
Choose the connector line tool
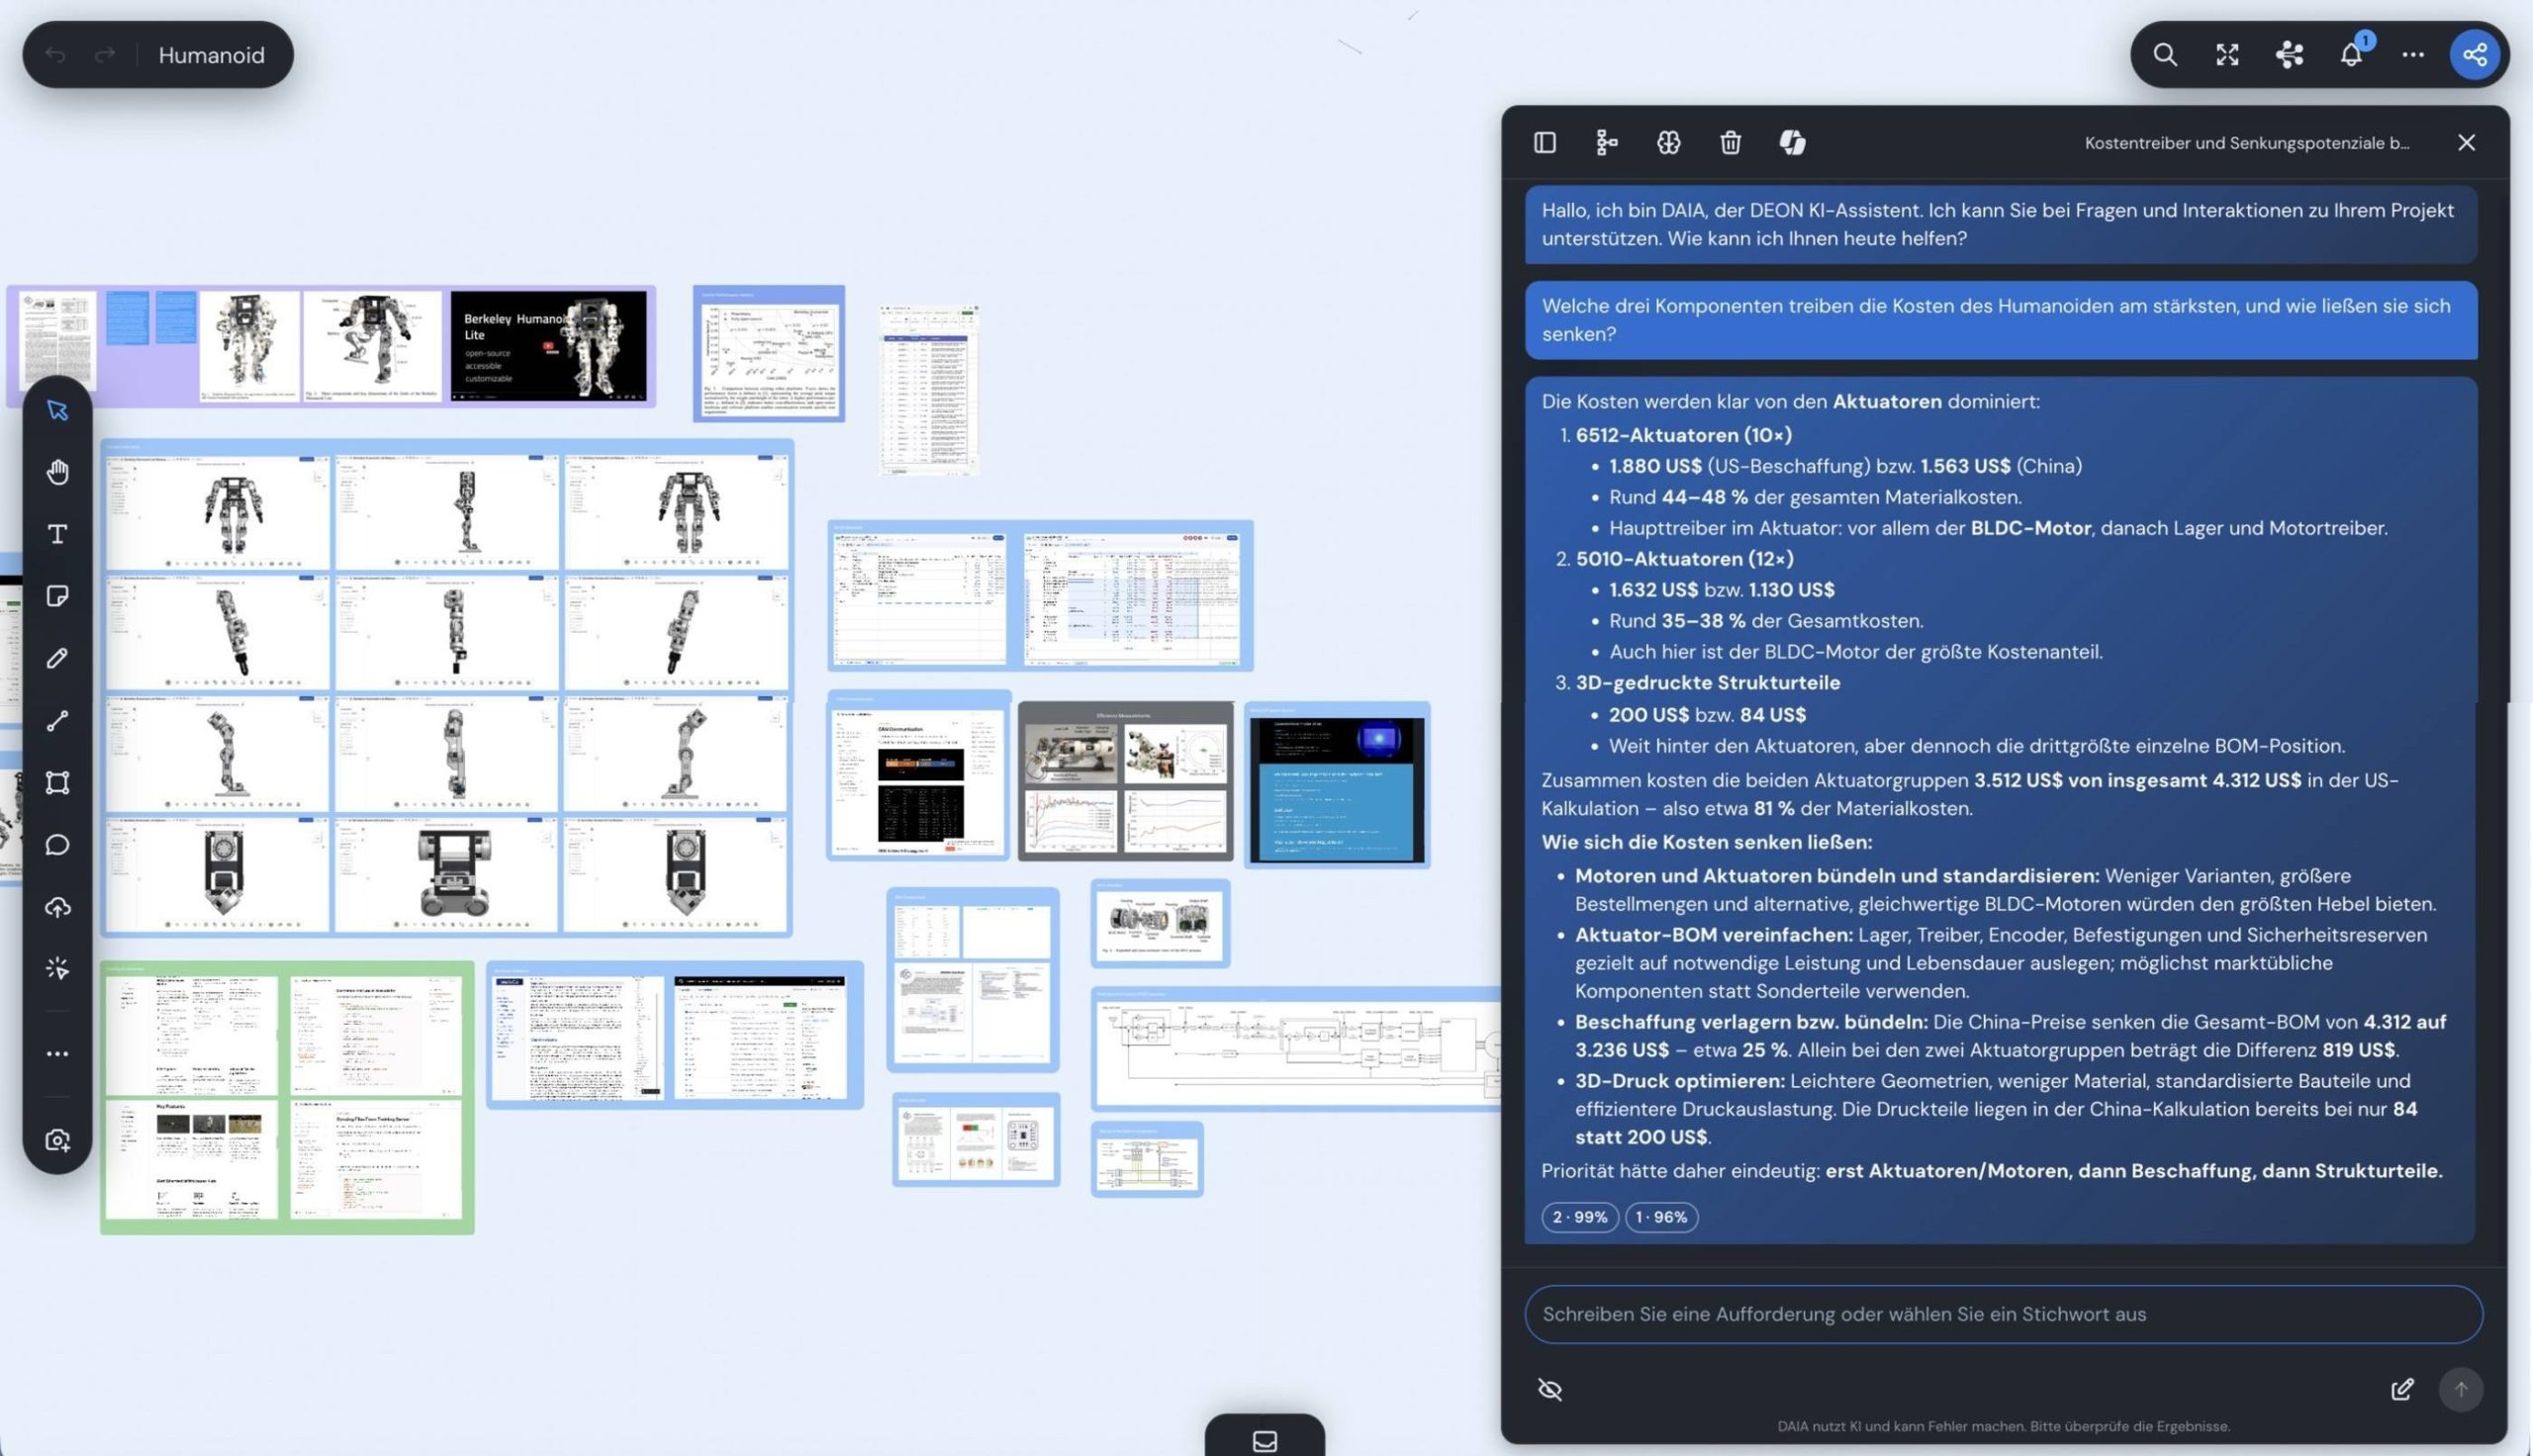coord(57,721)
